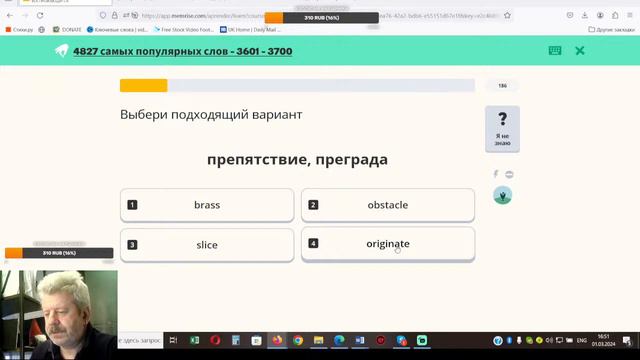
Task: Open Opera browser from taskbar
Action: click(x=216, y=340)
